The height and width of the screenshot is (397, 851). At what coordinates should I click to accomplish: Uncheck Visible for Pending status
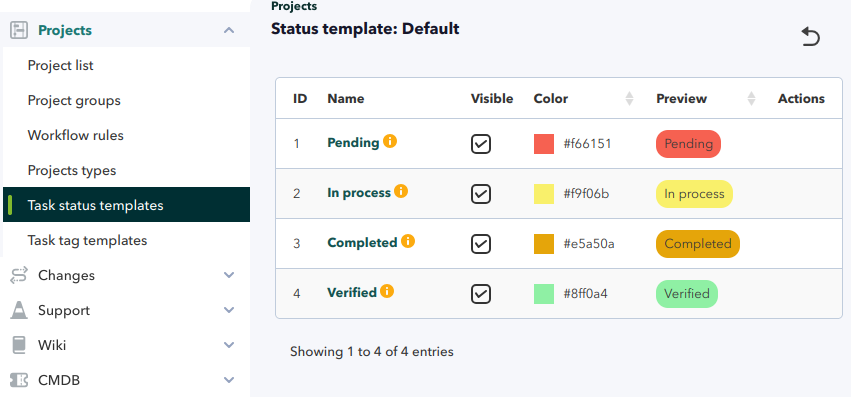click(481, 144)
